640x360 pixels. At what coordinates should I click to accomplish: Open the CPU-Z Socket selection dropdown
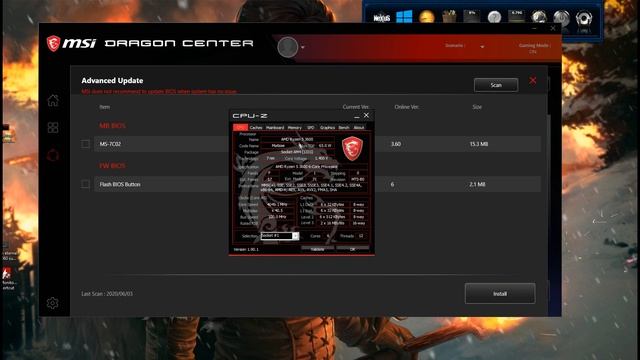[295, 236]
